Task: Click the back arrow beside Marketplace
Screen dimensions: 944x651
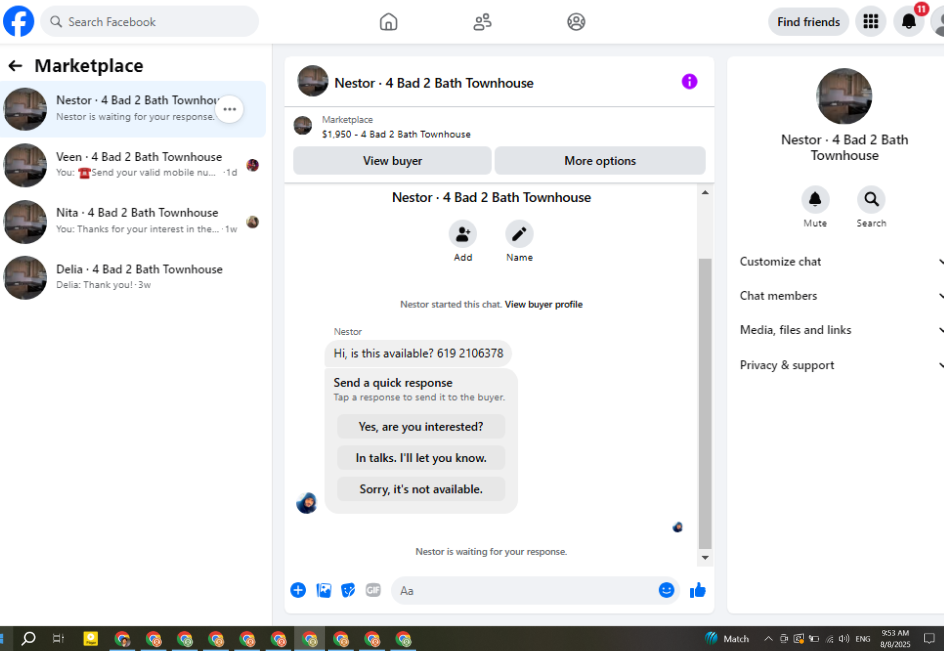Action: pos(16,66)
